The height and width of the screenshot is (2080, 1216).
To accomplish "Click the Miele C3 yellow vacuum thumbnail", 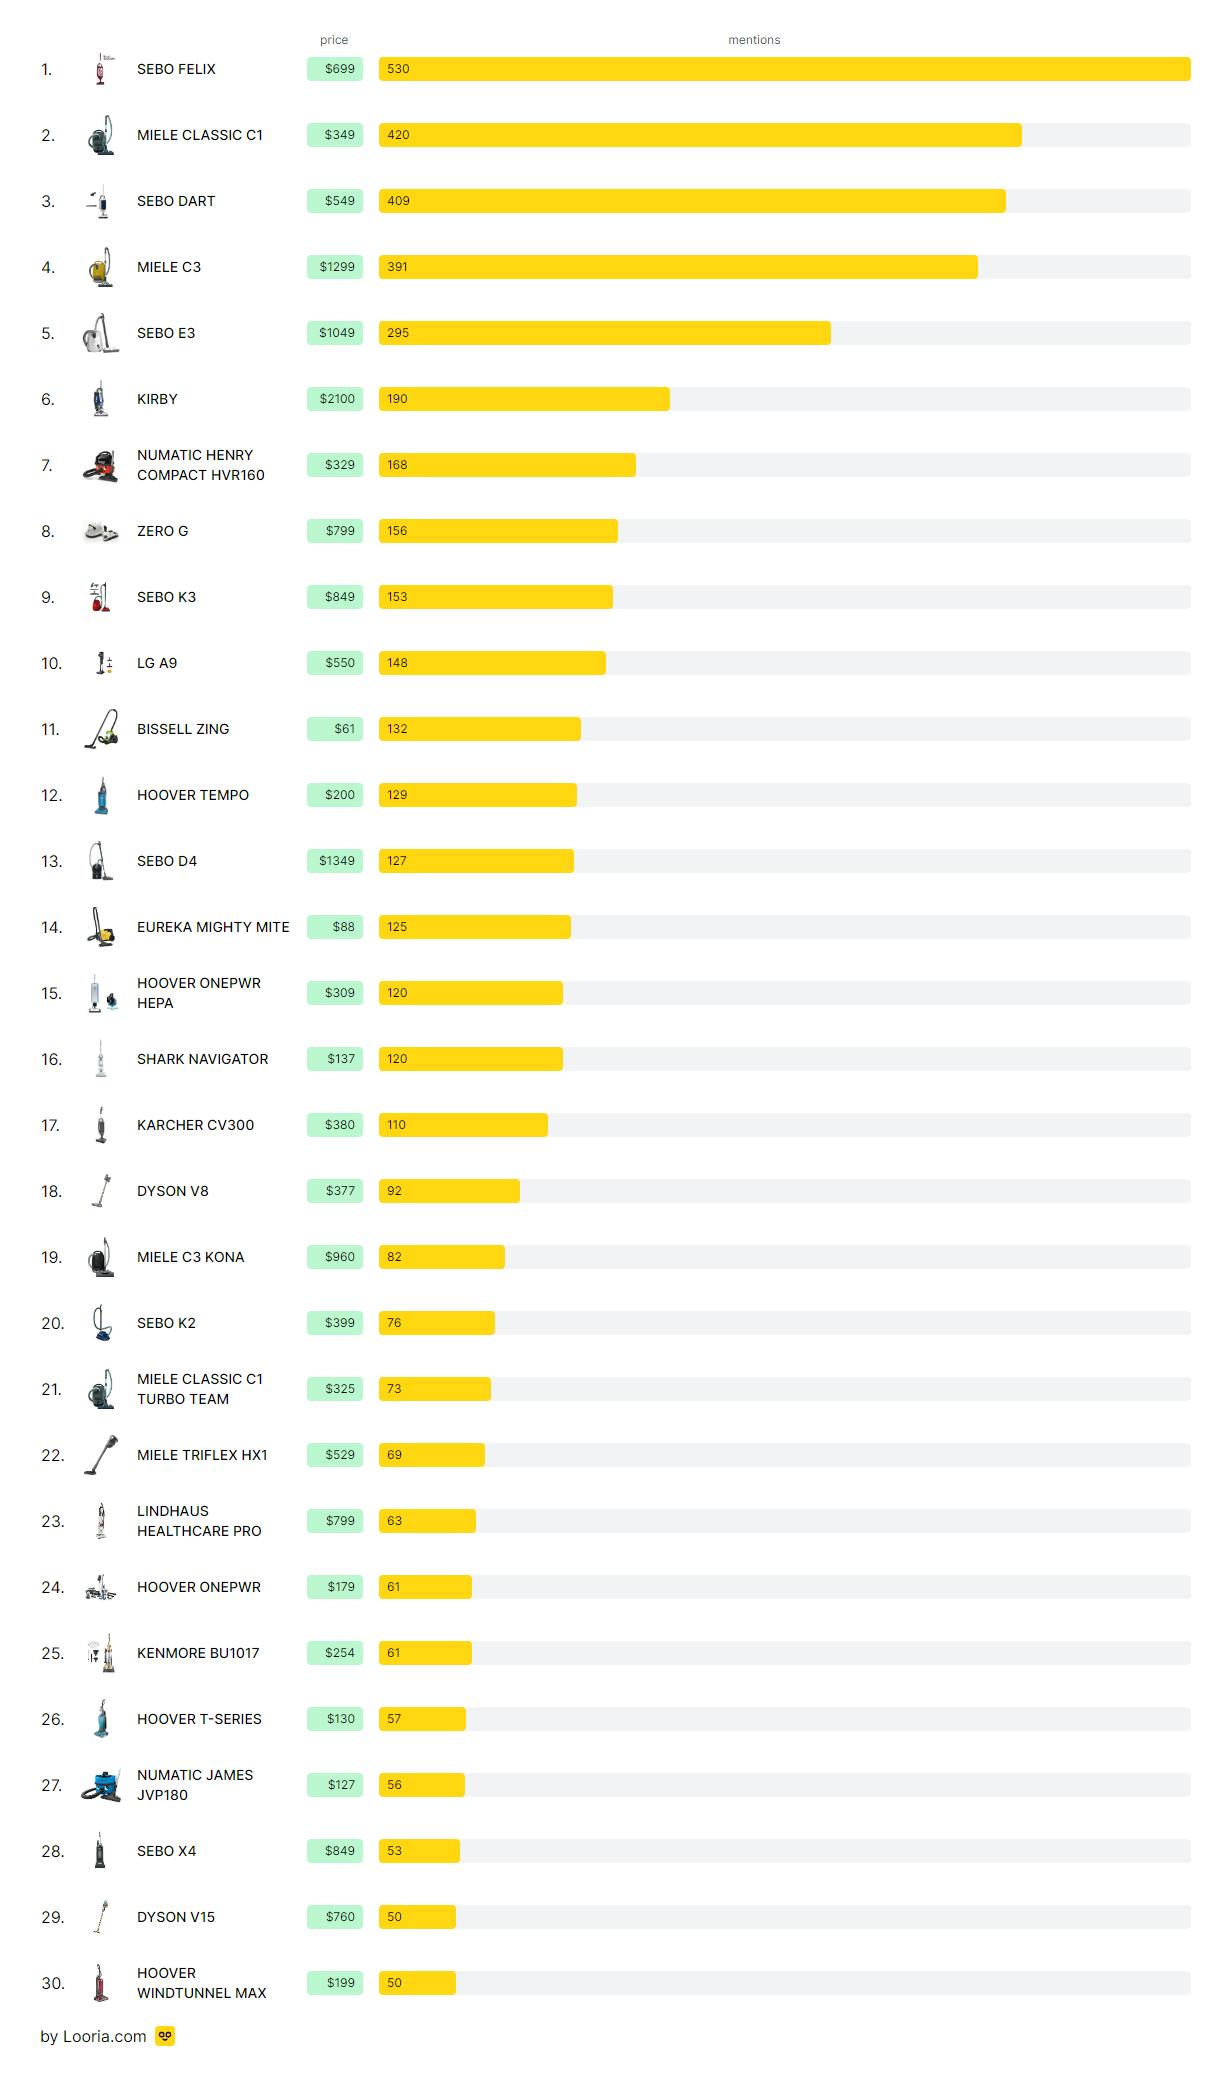I will pos(100,267).
